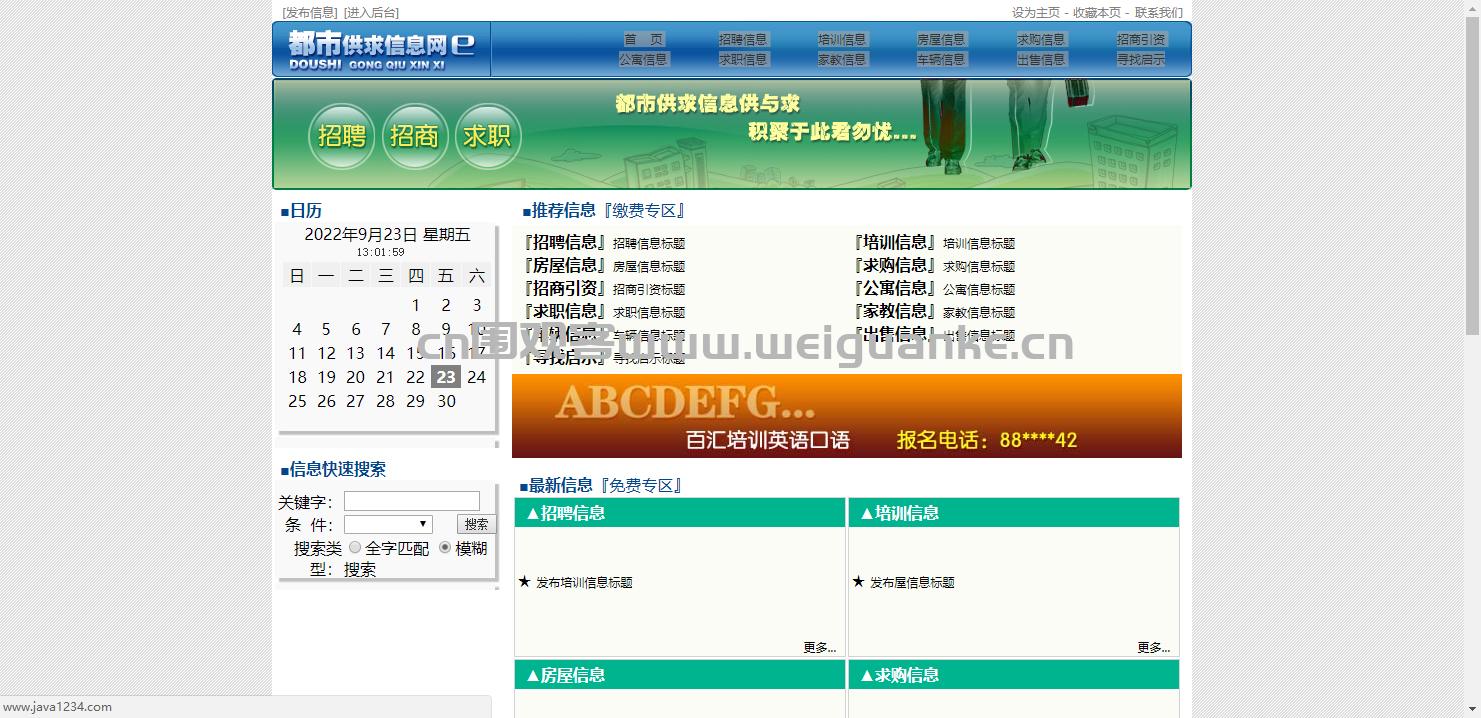Select date 23 on the calendar
This screenshot has height=718, width=1481.
click(x=446, y=377)
